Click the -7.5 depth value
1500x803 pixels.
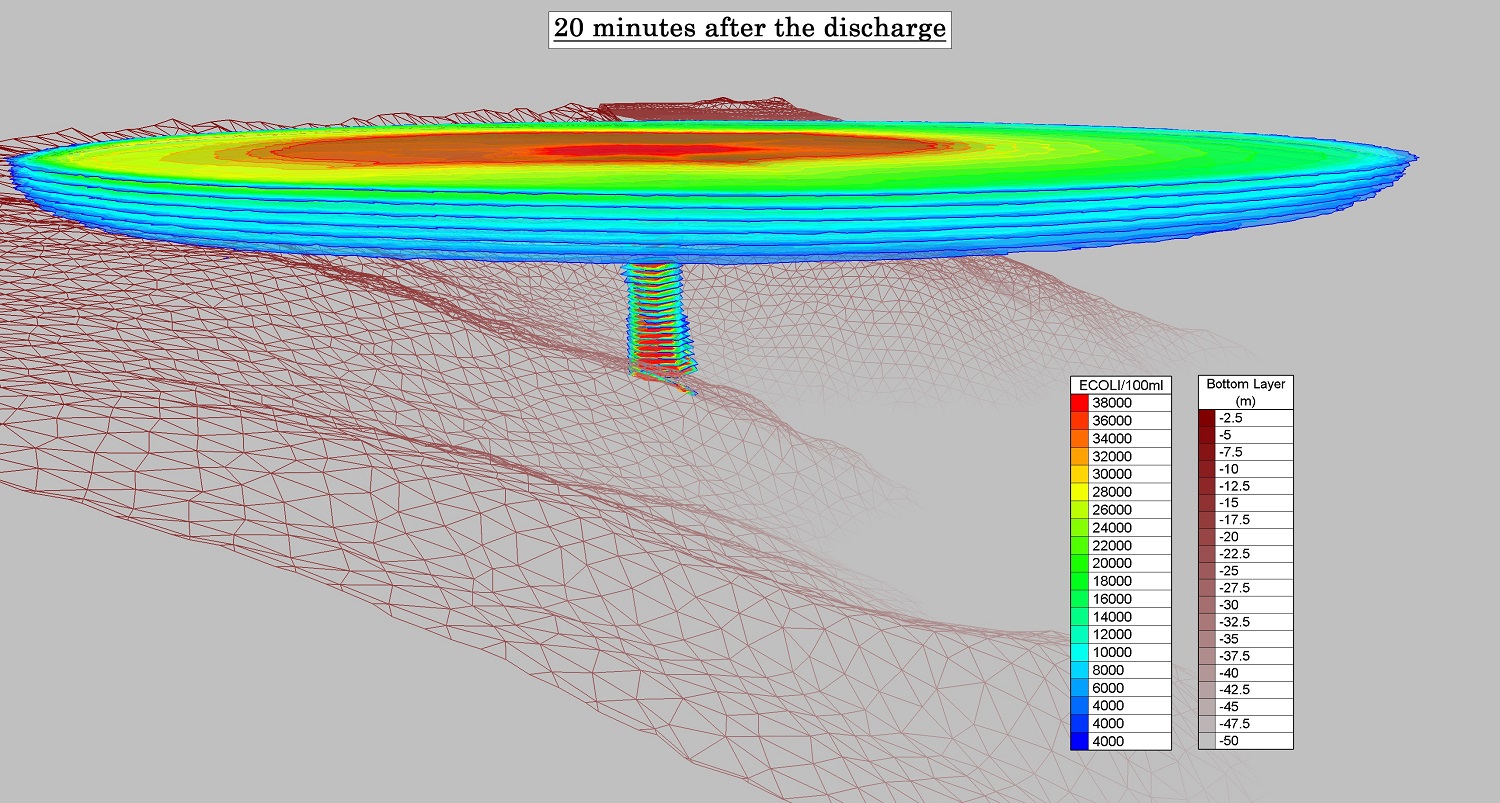point(1232,452)
